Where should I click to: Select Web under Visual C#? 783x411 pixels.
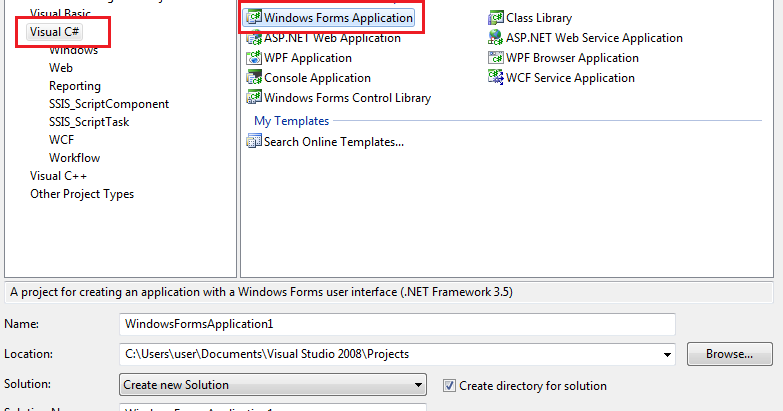[61, 68]
